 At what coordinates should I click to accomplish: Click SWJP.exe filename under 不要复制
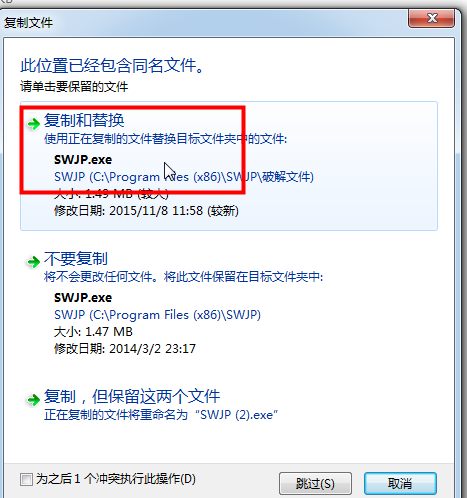pos(83,298)
